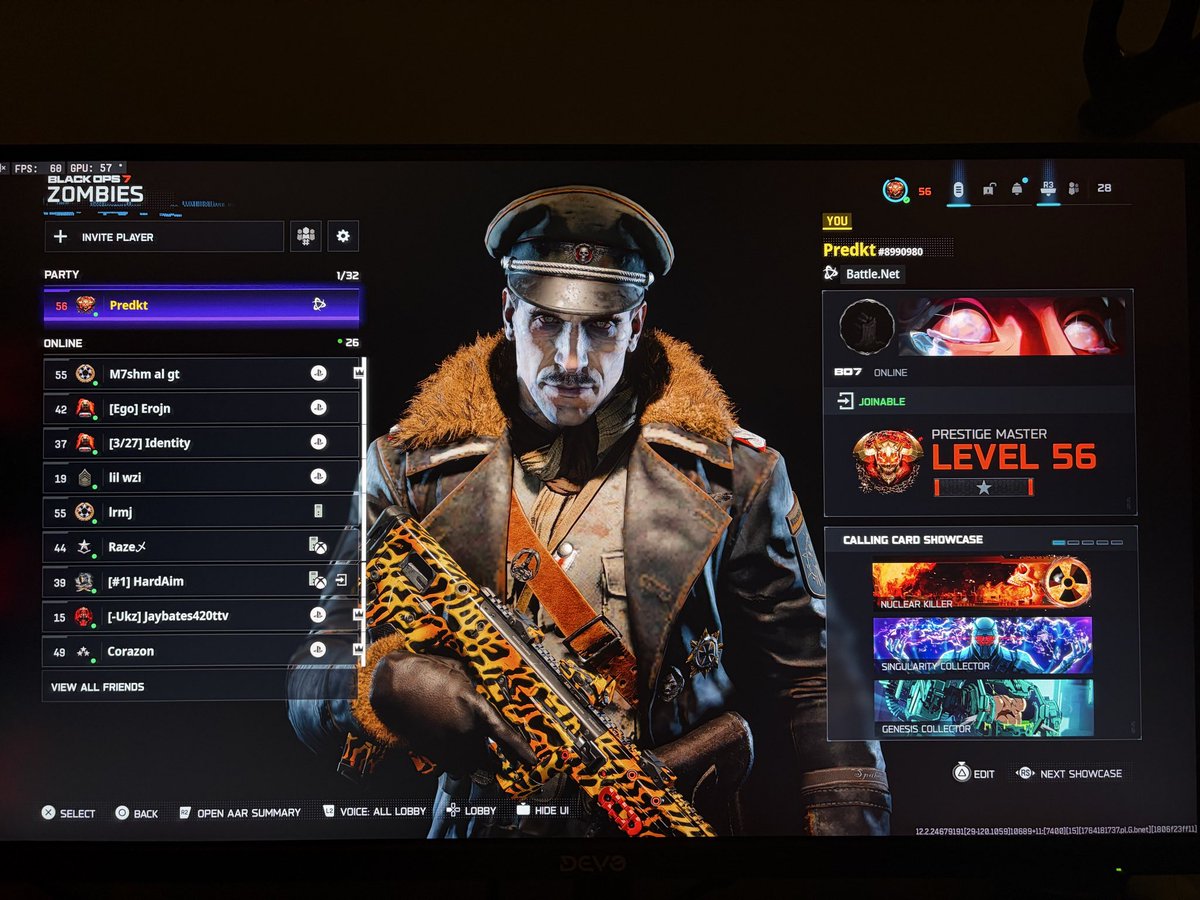The height and width of the screenshot is (900, 1200).
Task: Click the PlayStation icon on M7shm al gt's row
Action: [318, 373]
